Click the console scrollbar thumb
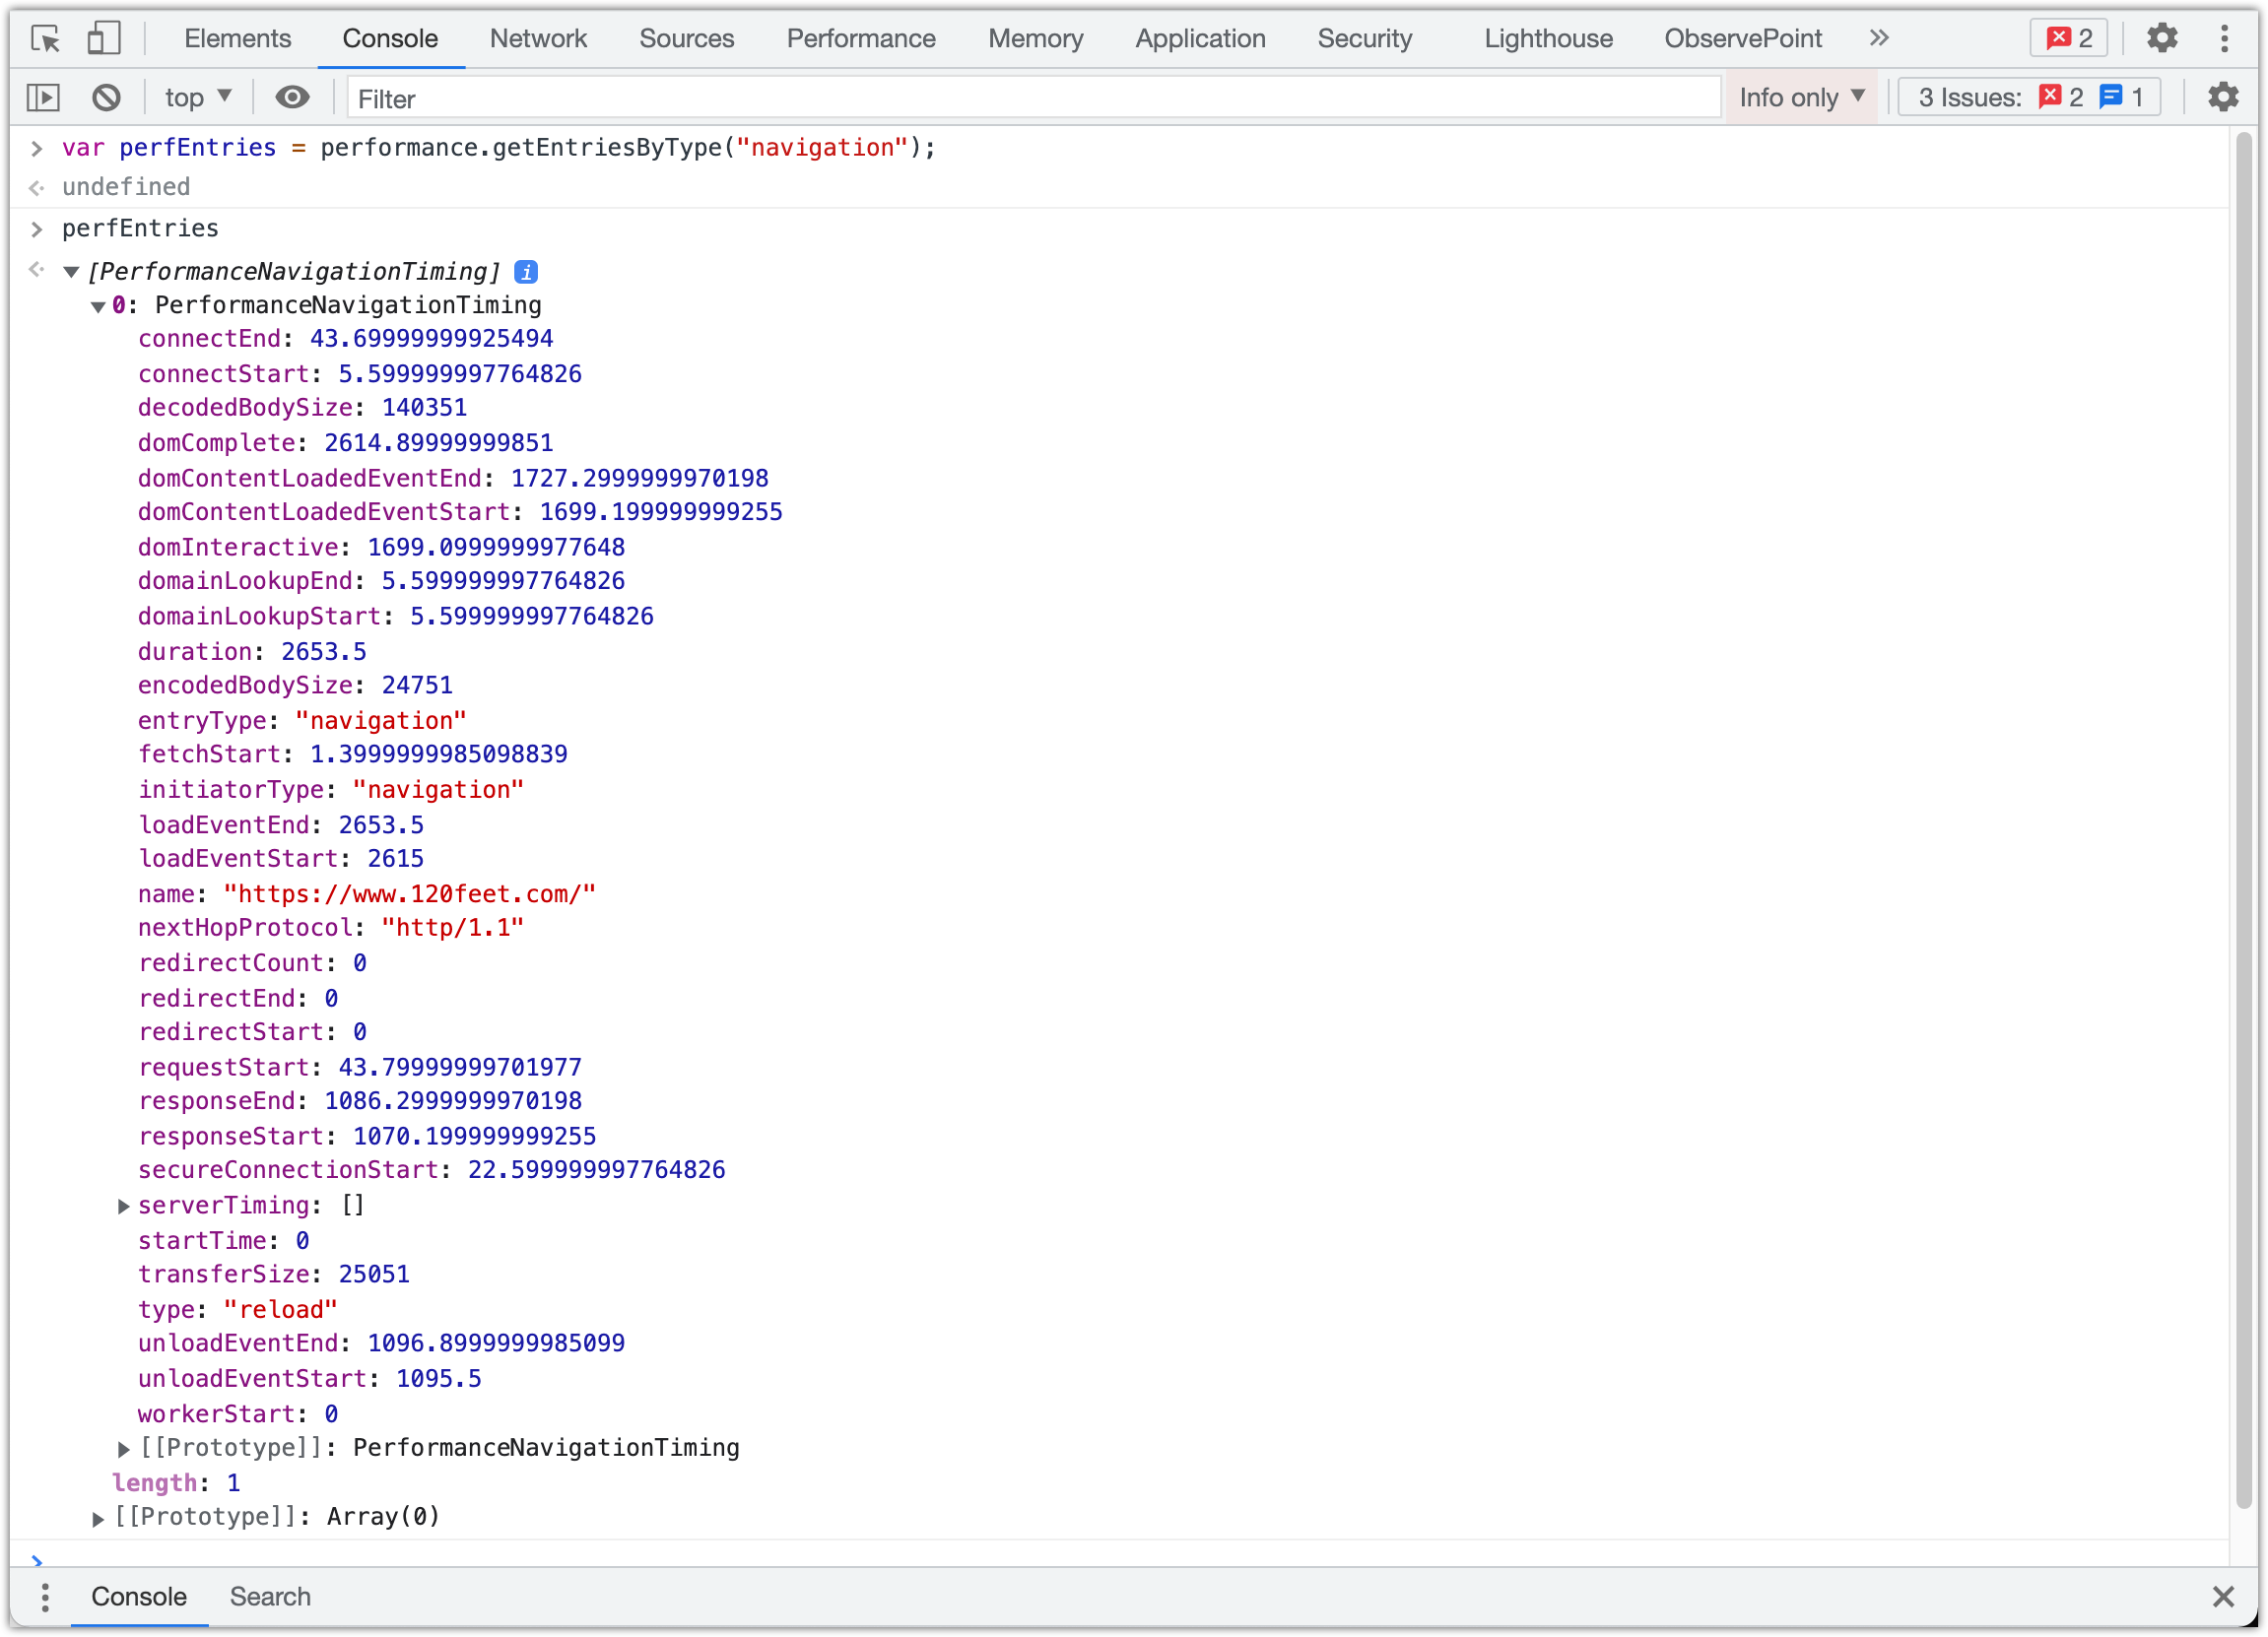 coord(2245,820)
